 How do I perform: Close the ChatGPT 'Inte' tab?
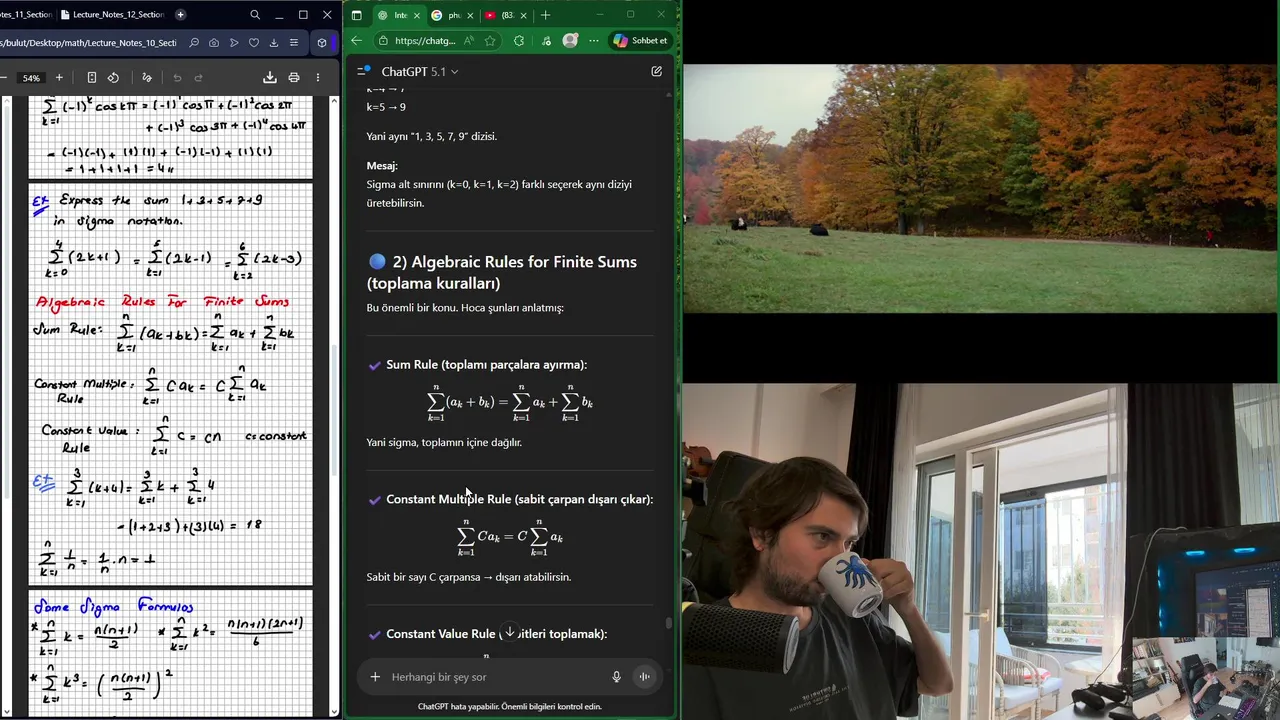pyautogui.click(x=417, y=15)
